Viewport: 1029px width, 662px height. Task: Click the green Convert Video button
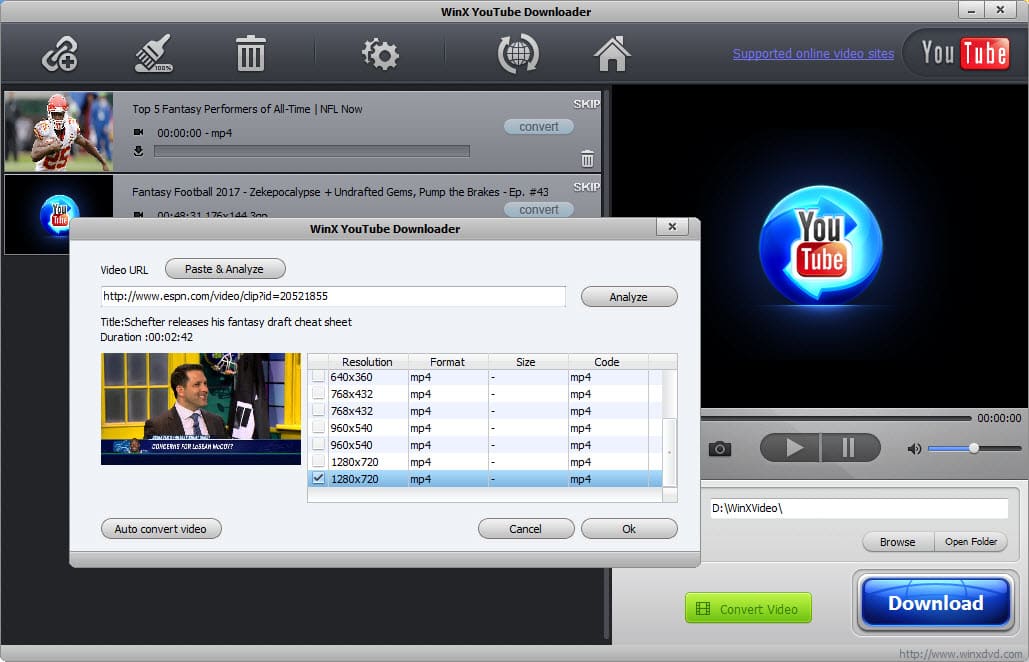(x=748, y=608)
